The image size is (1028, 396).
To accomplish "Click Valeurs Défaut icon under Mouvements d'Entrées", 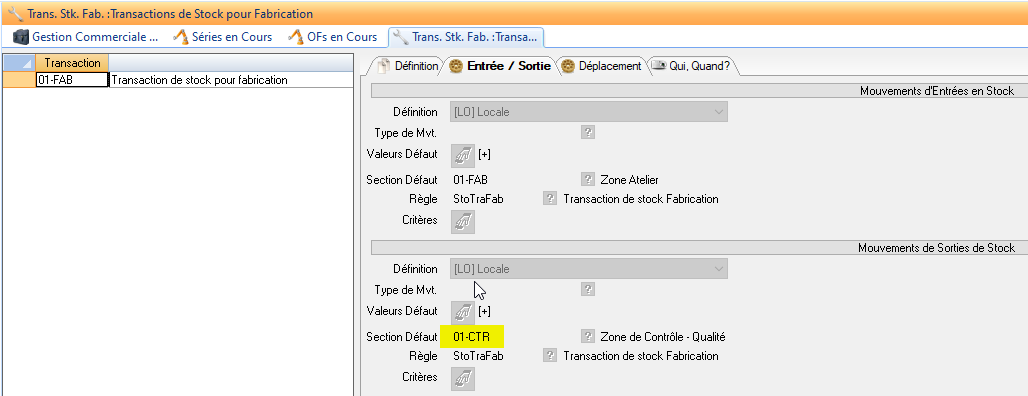I will pyautogui.click(x=463, y=155).
